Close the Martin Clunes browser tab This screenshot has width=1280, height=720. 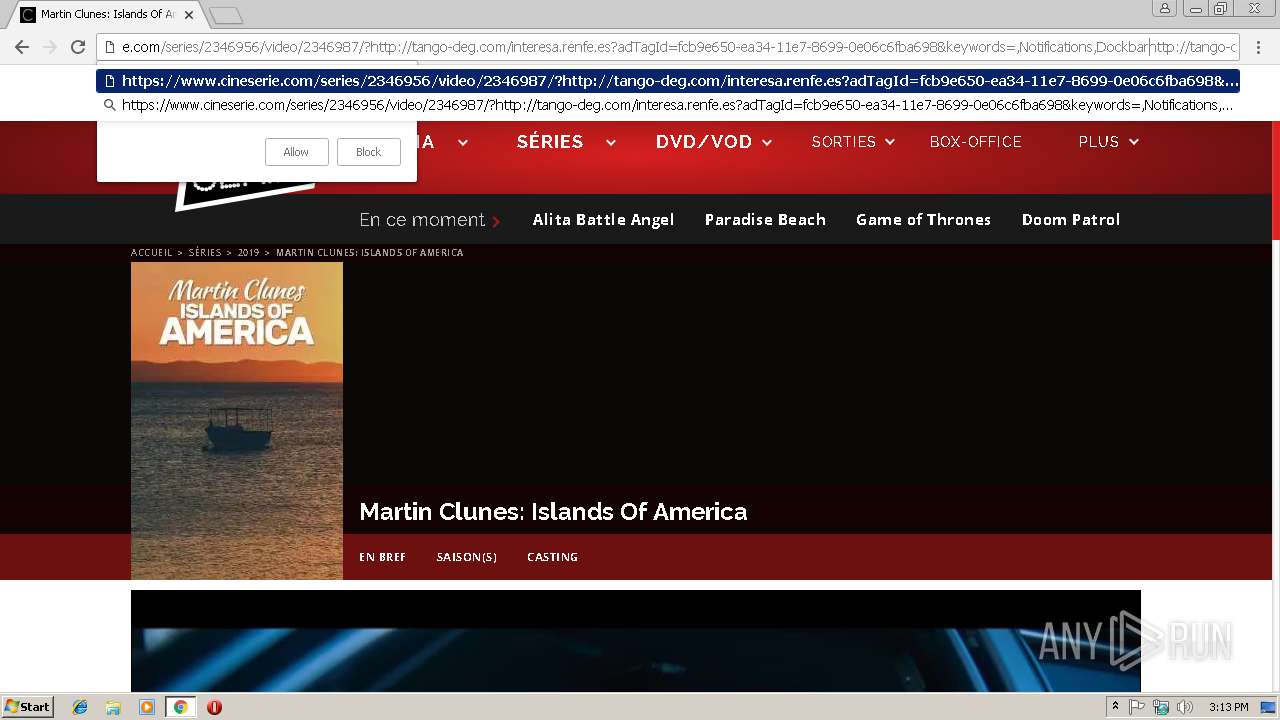189,15
